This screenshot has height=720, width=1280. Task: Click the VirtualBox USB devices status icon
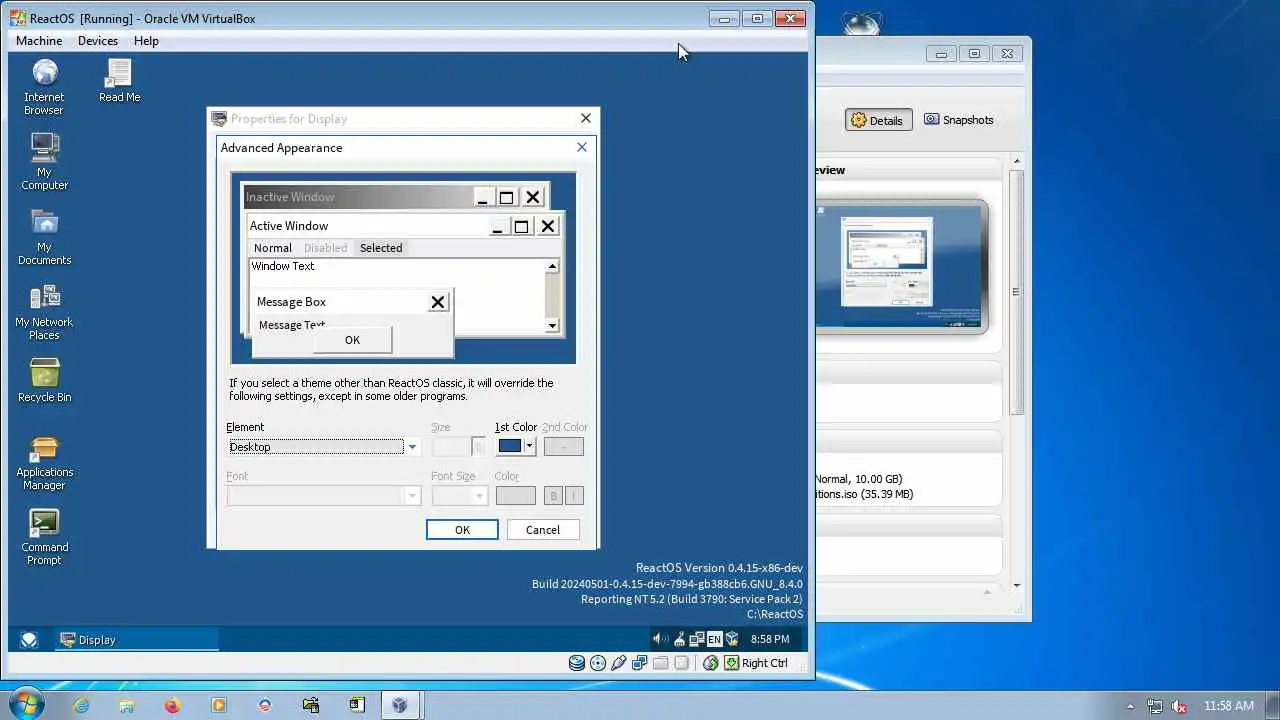pos(619,663)
